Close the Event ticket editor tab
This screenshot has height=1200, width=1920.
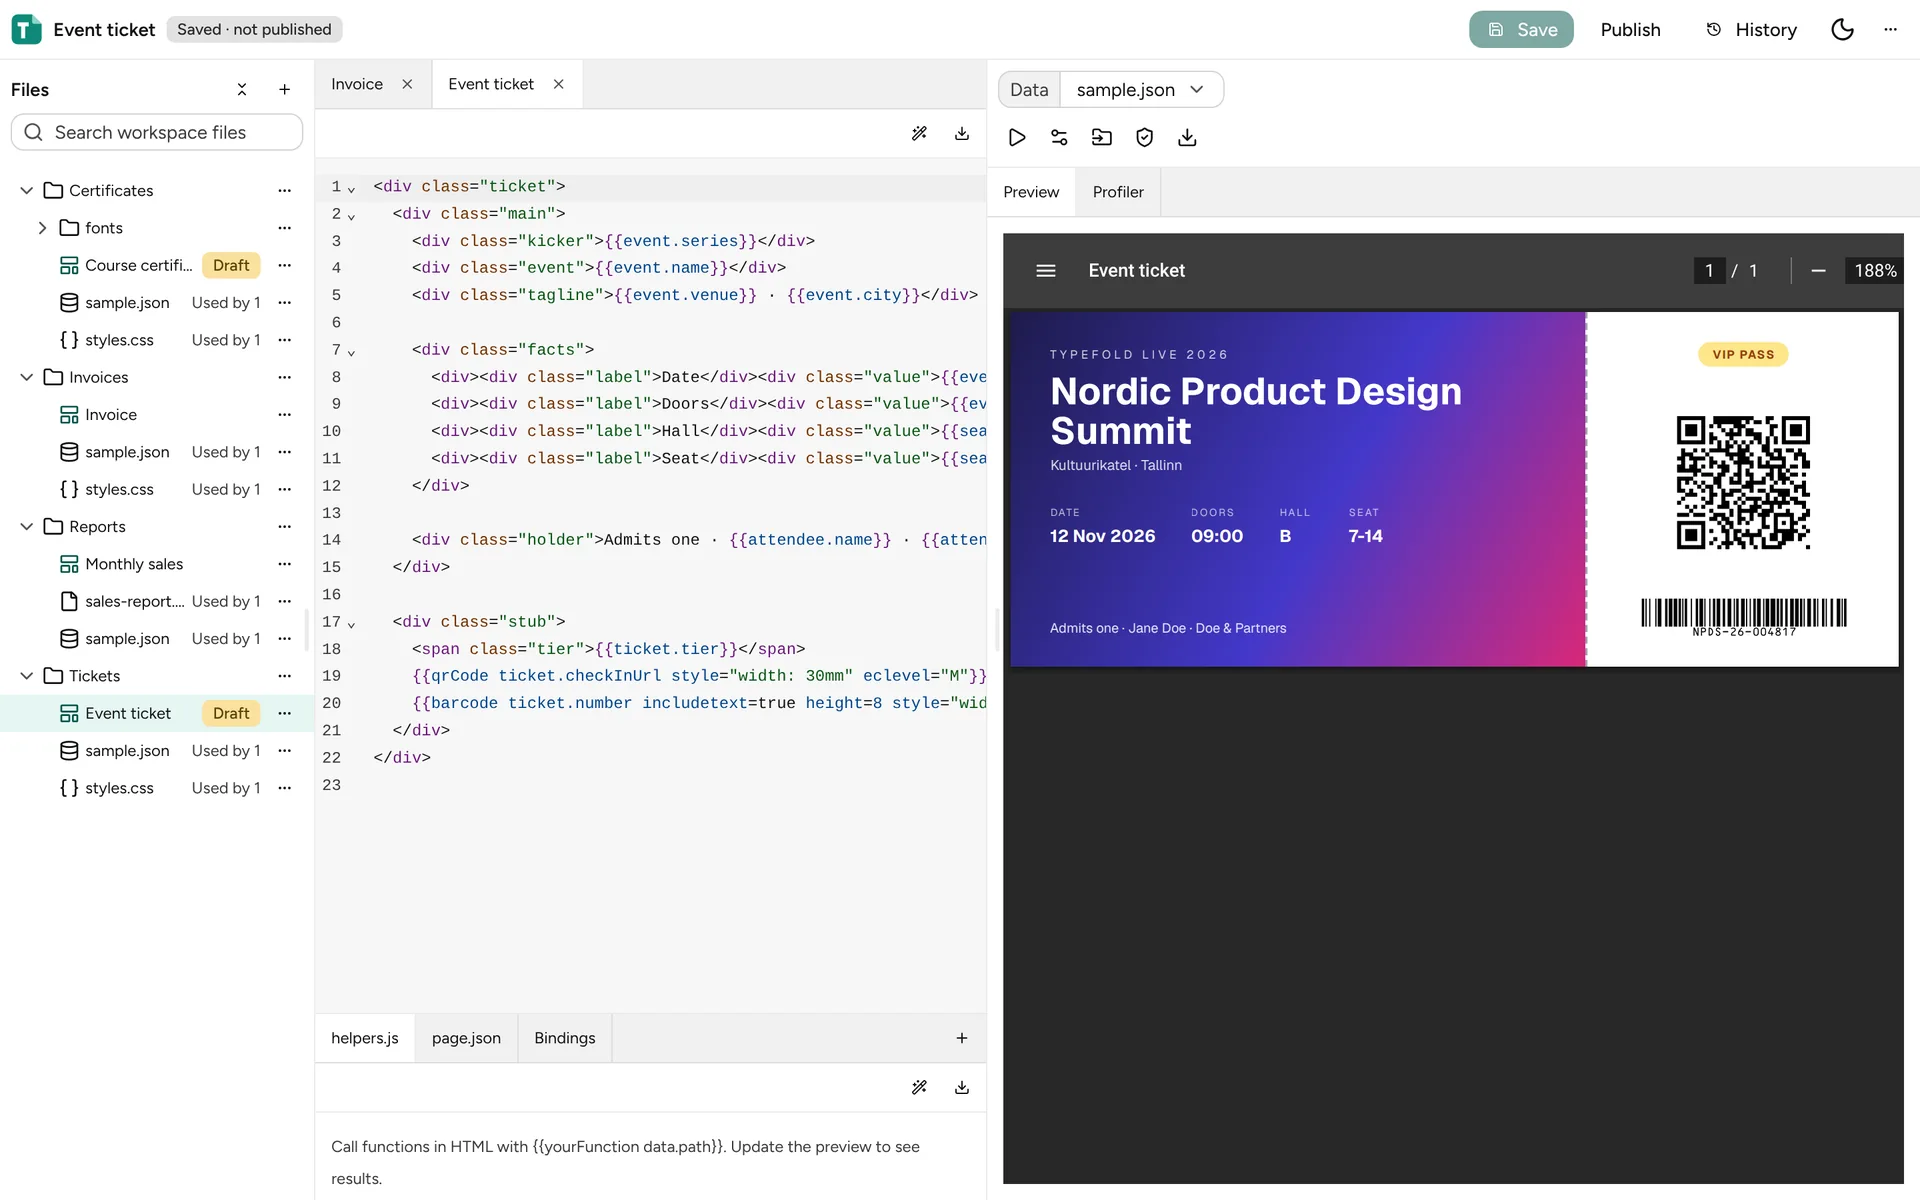pos(559,85)
